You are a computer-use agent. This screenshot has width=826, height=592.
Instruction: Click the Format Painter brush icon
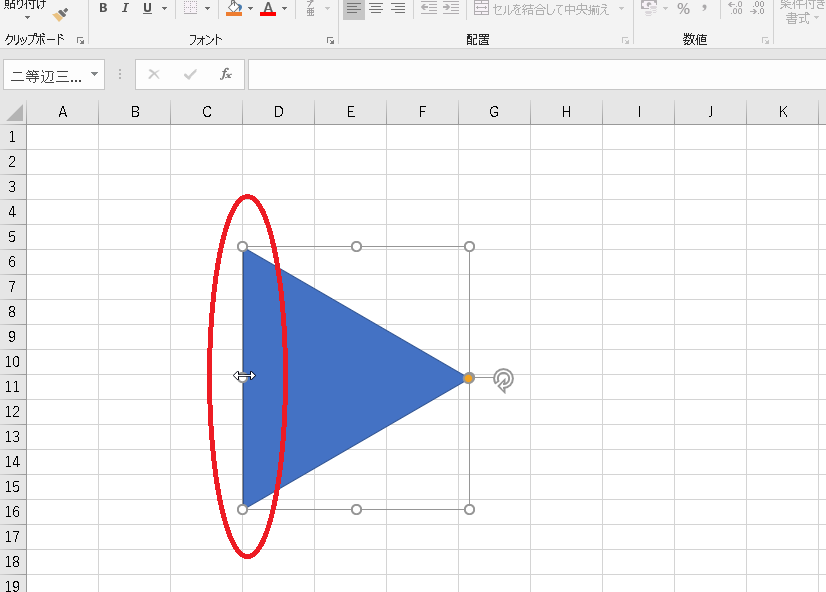(61, 15)
